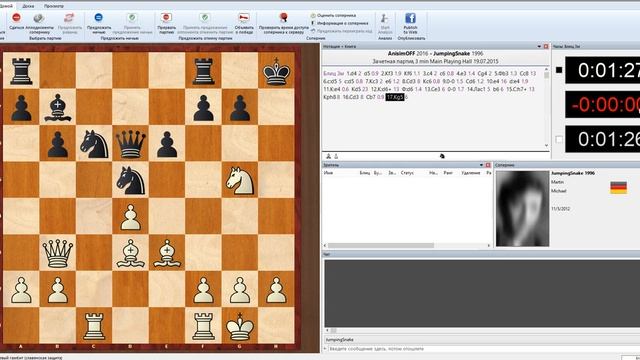Screen dimensions: 640x360
Task: Close the Зрители (spectators) panel
Action: coord(488,165)
